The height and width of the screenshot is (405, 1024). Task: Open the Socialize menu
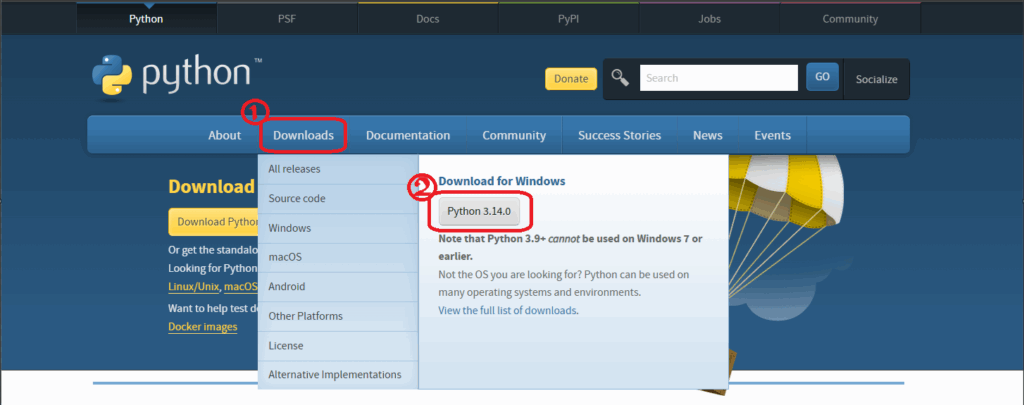pos(876,79)
